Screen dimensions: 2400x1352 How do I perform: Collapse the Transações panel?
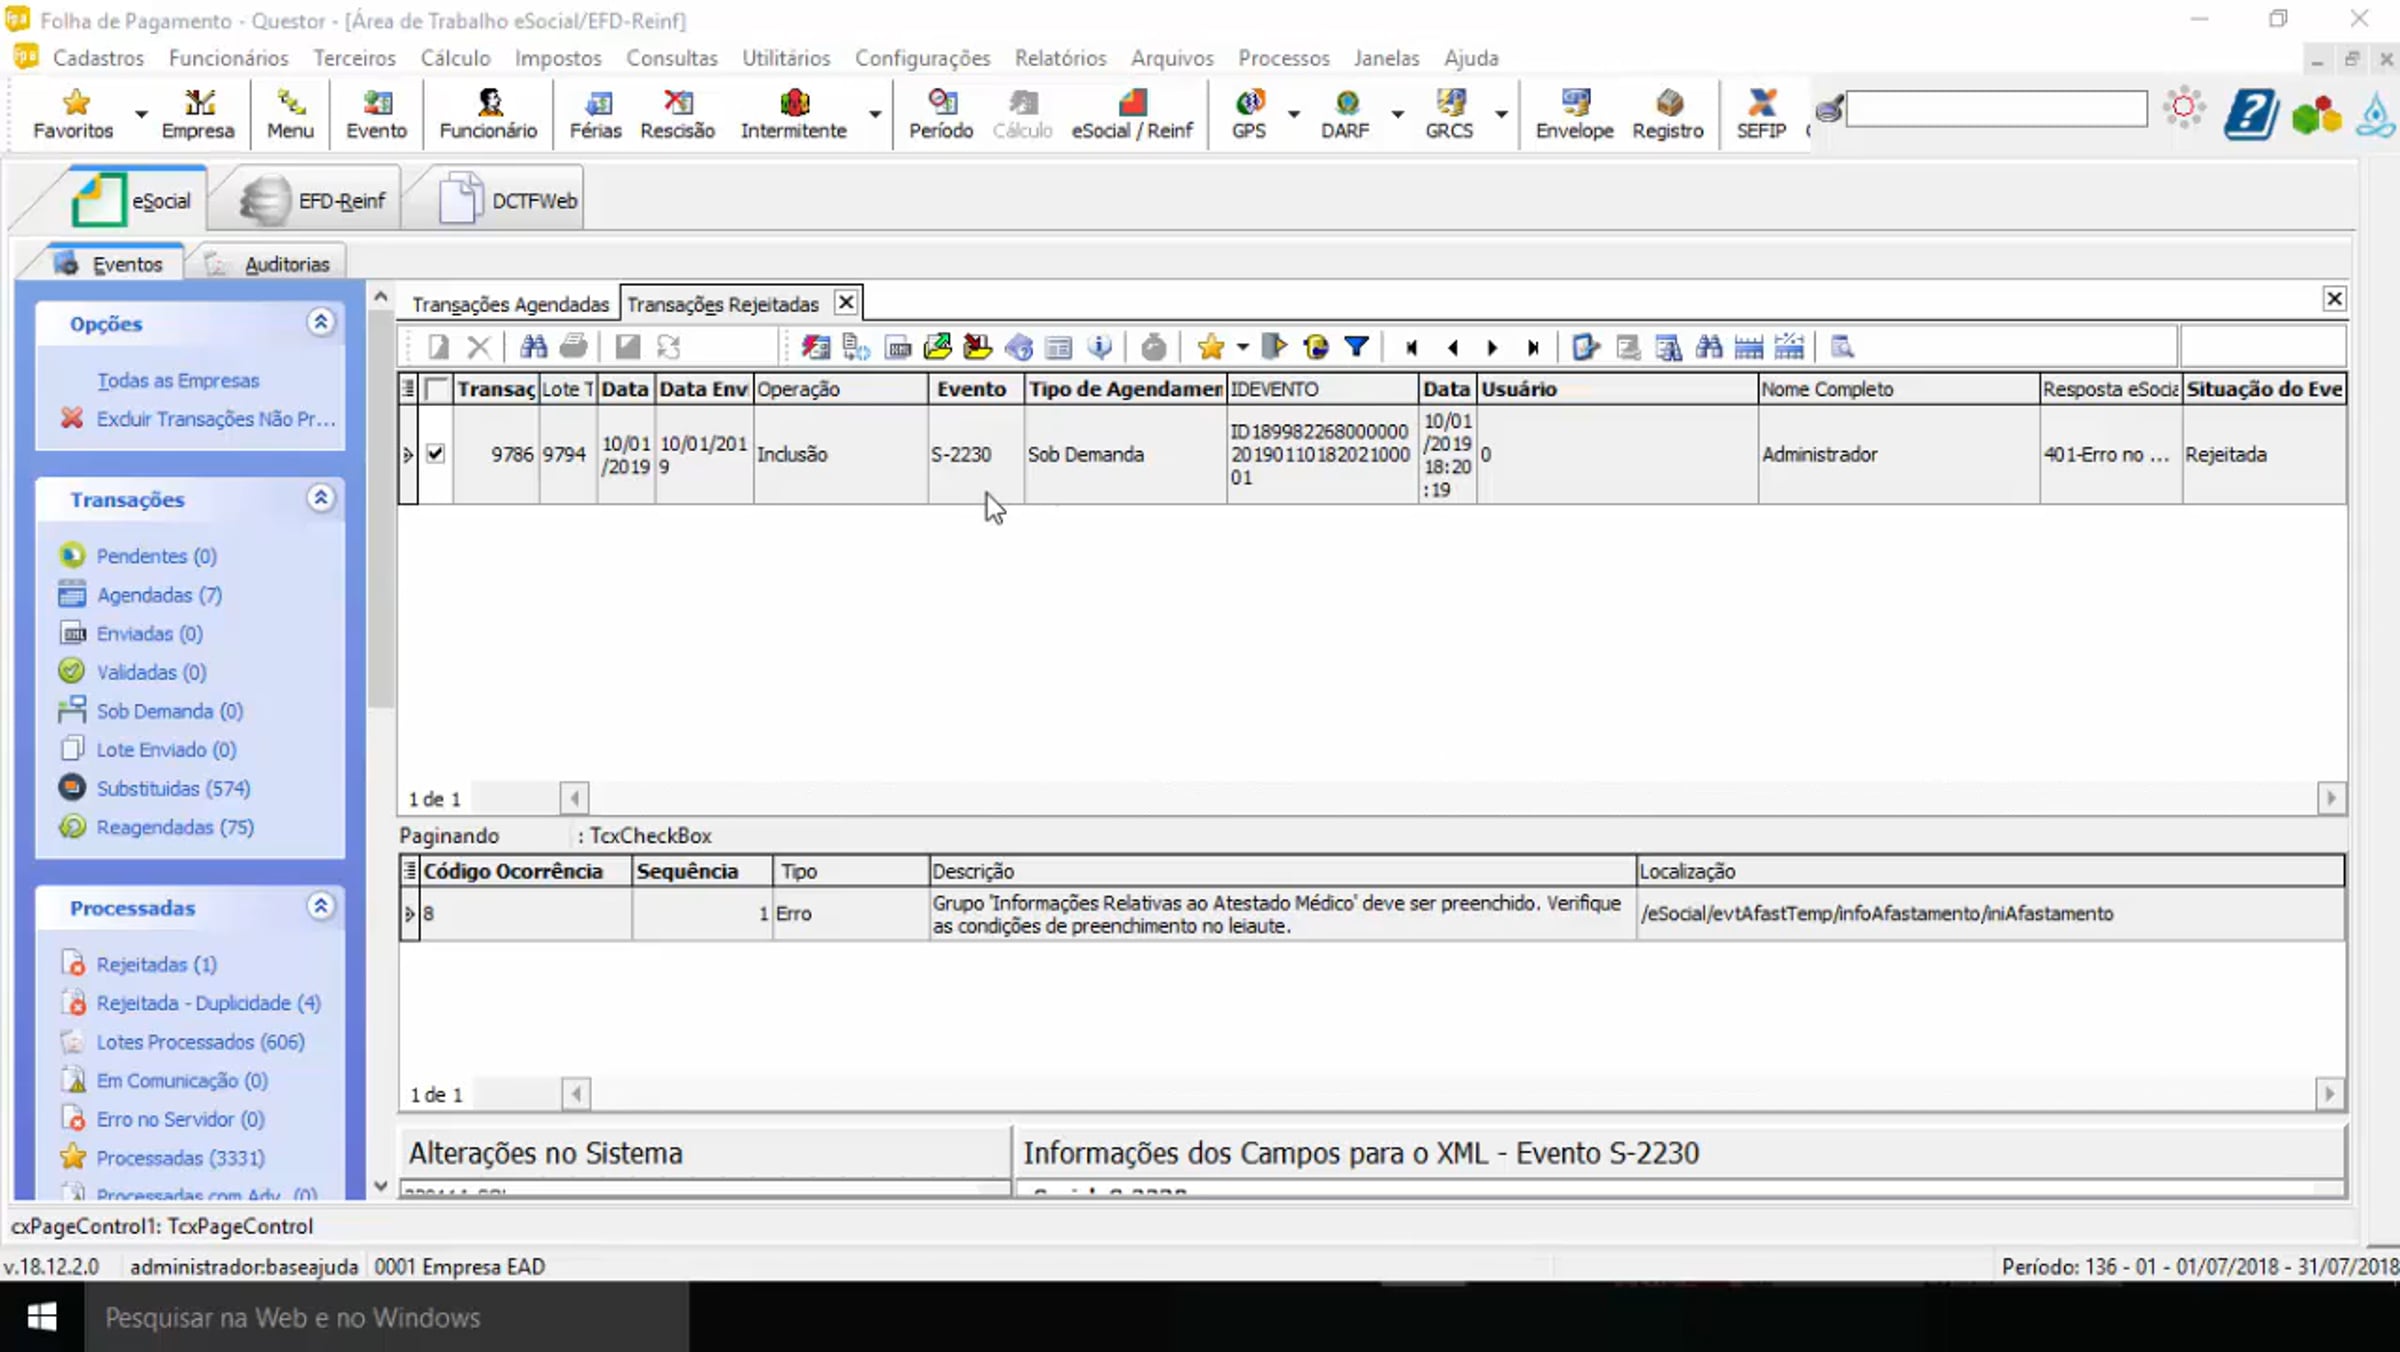(x=320, y=498)
